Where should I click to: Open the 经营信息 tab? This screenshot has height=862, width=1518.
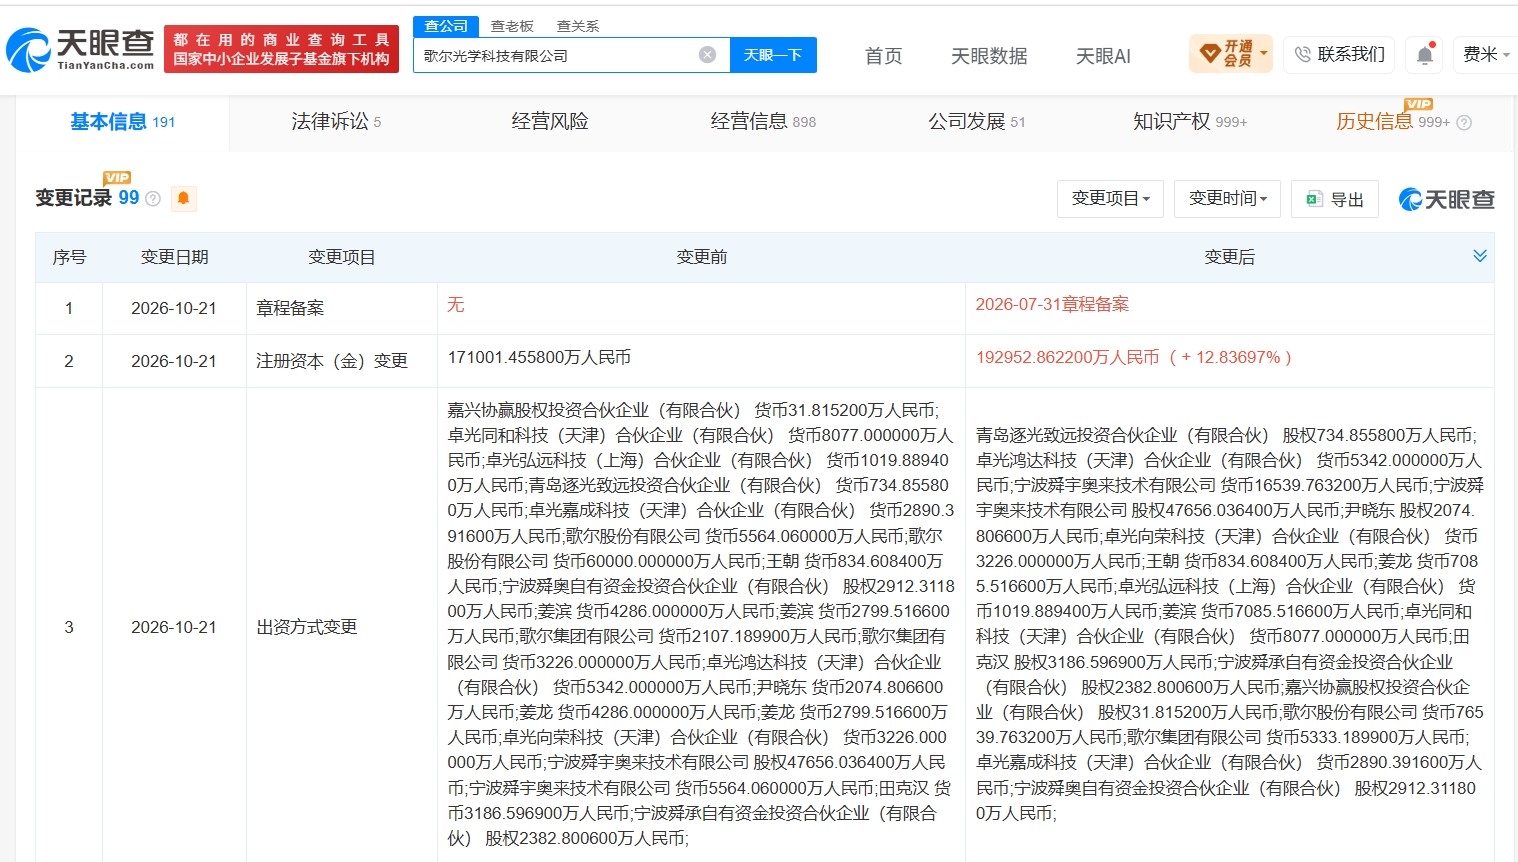tap(763, 122)
